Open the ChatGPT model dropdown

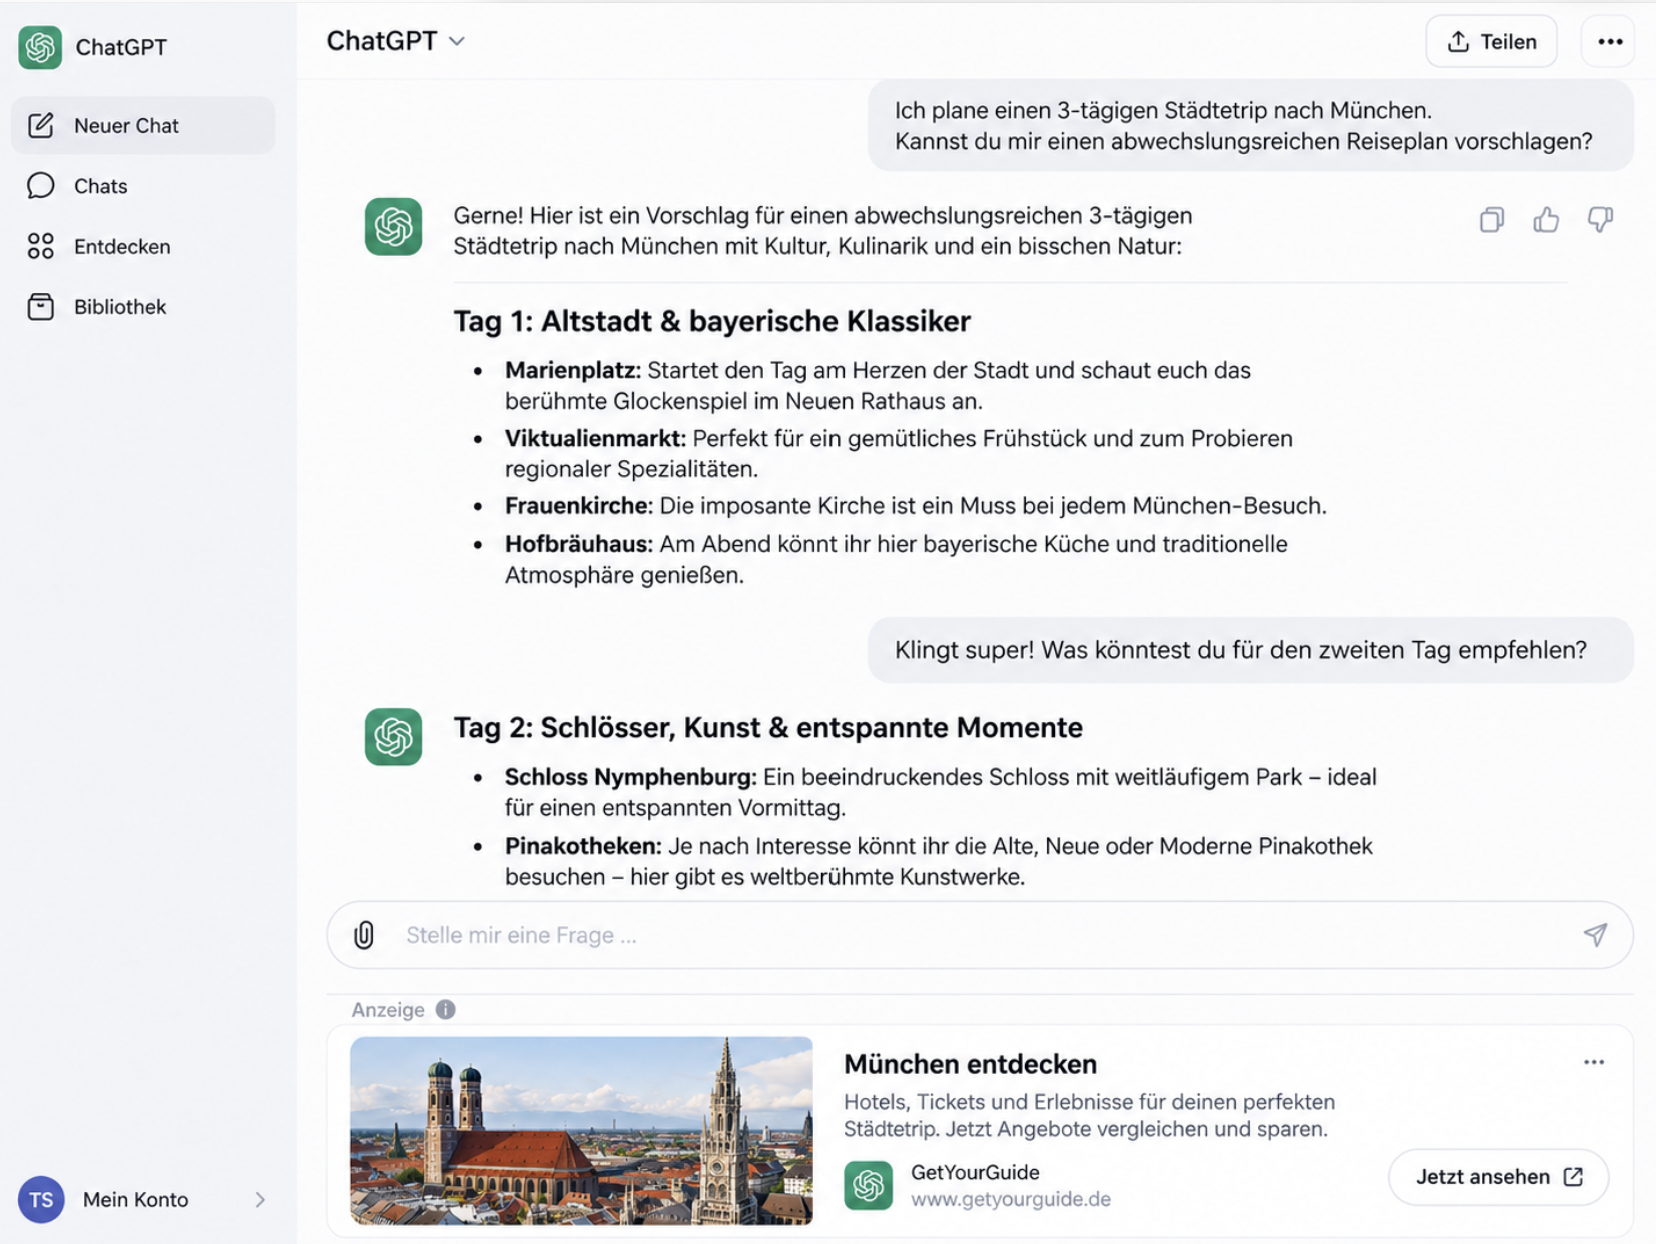396,41
